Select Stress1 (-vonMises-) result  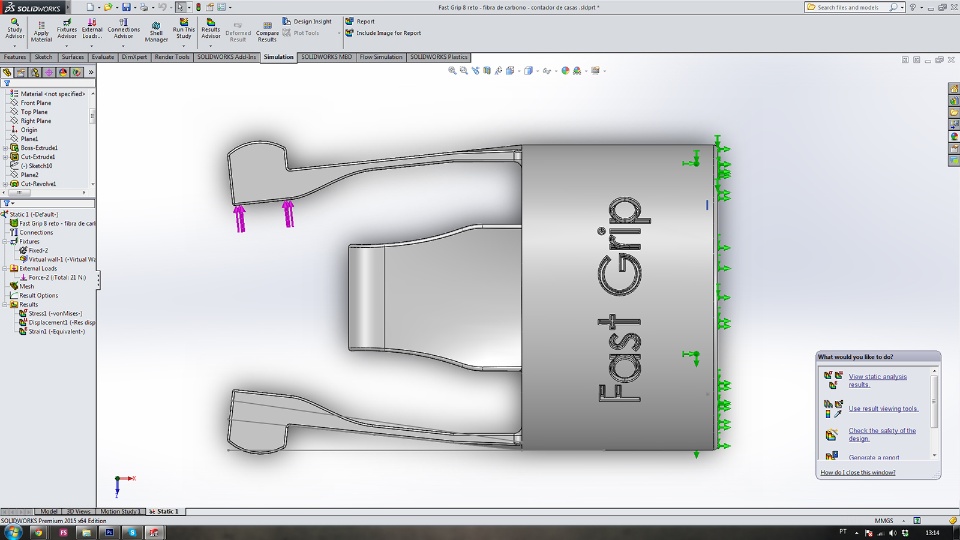pos(50,313)
